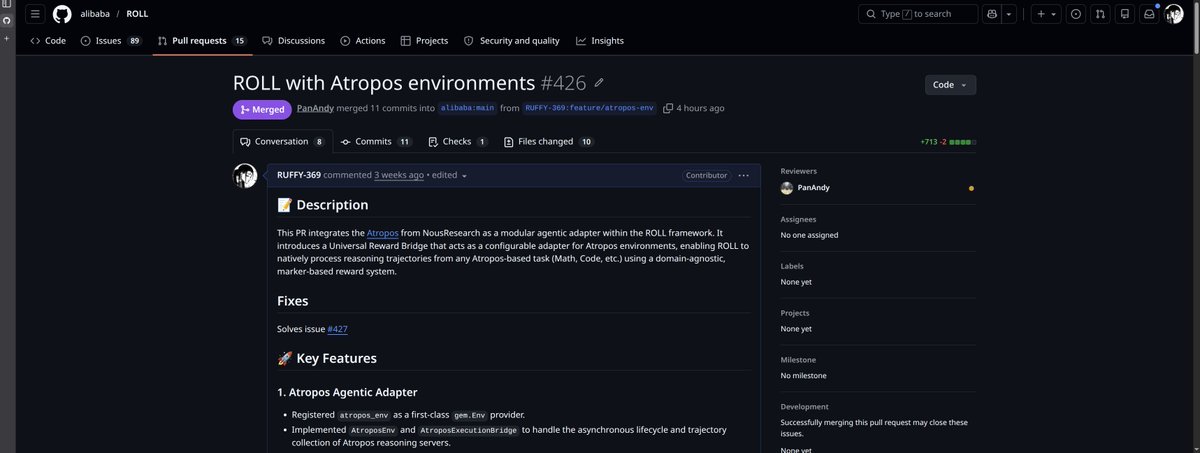Click the browser sidebar GitHub tab icon
The height and width of the screenshot is (453, 1200).
[6, 22]
